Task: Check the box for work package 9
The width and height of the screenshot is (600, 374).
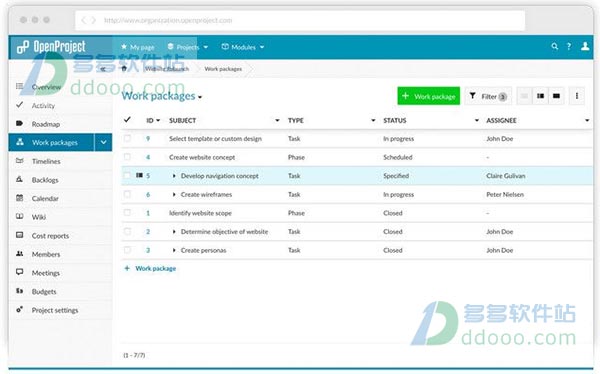Action: [x=127, y=138]
